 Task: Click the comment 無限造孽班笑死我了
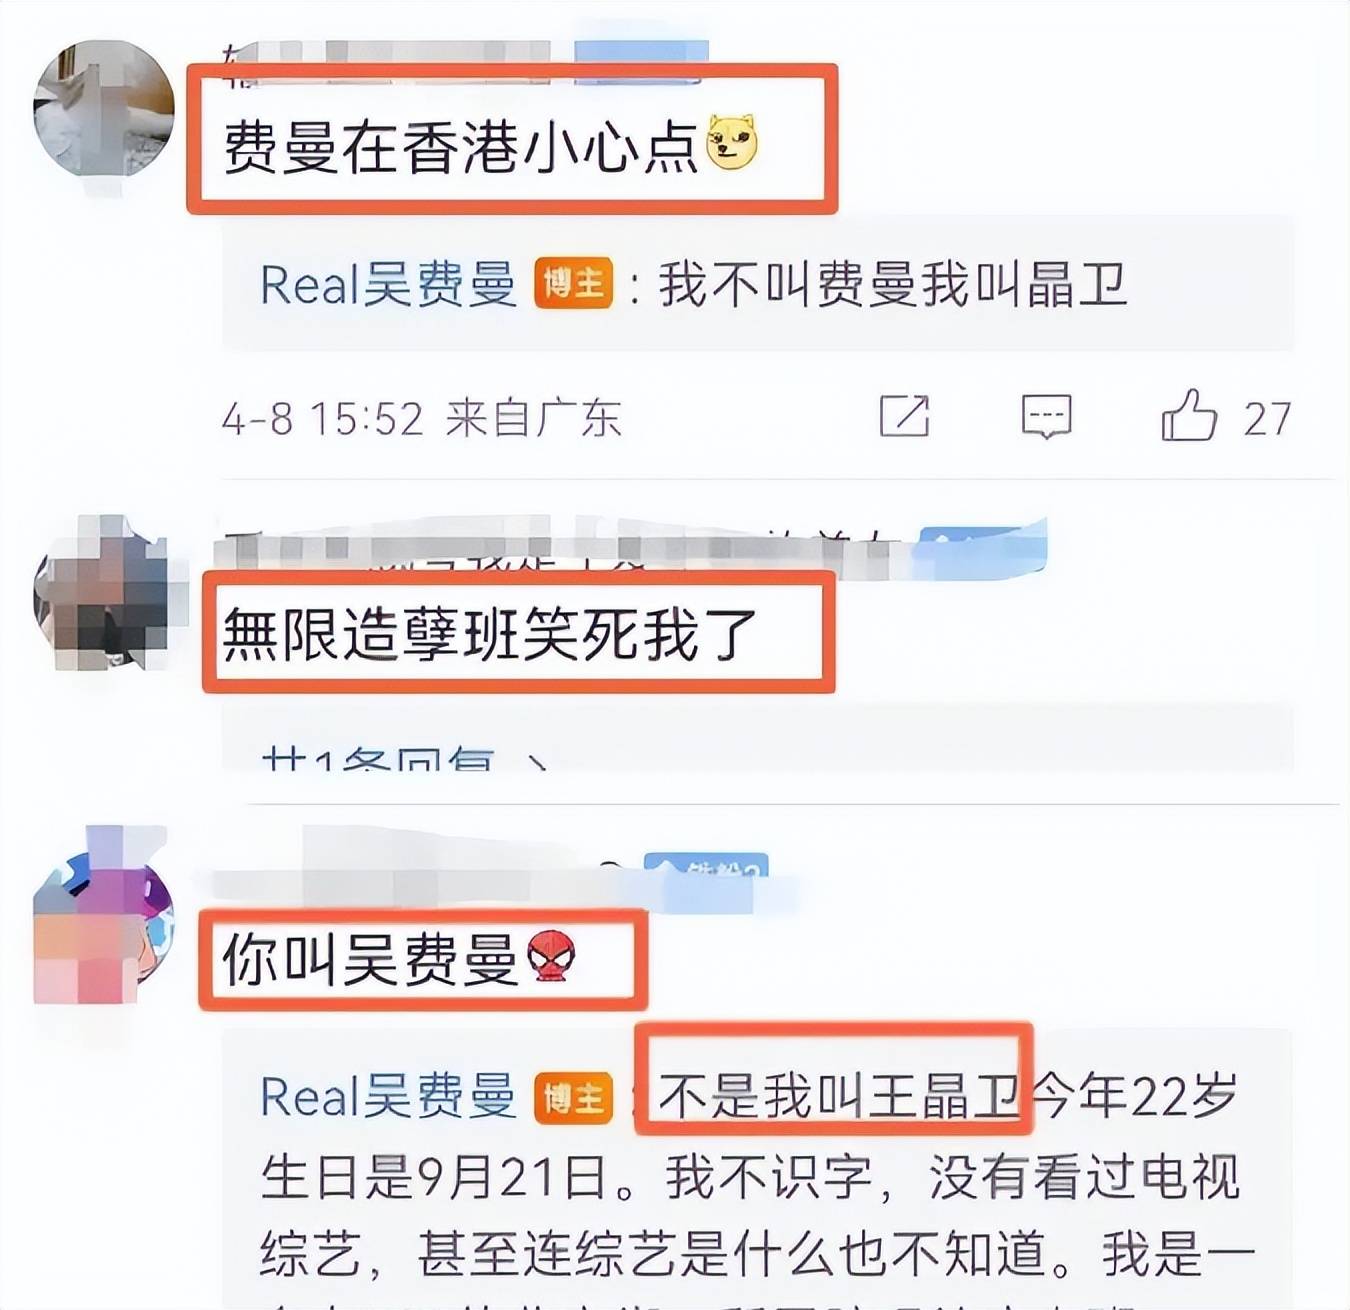point(490,634)
